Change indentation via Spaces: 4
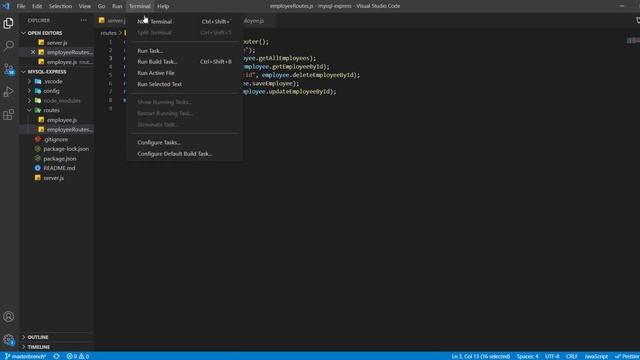The image size is (640, 360). coord(527,356)
